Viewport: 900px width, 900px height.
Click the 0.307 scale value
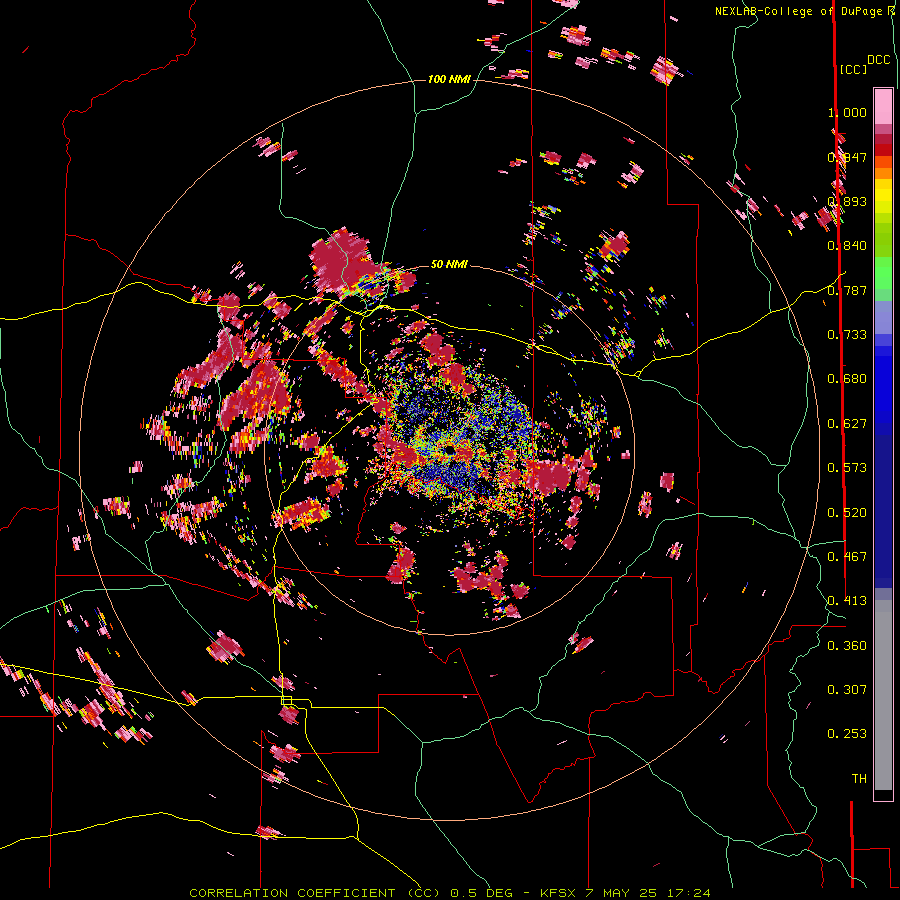coord(847,690)
